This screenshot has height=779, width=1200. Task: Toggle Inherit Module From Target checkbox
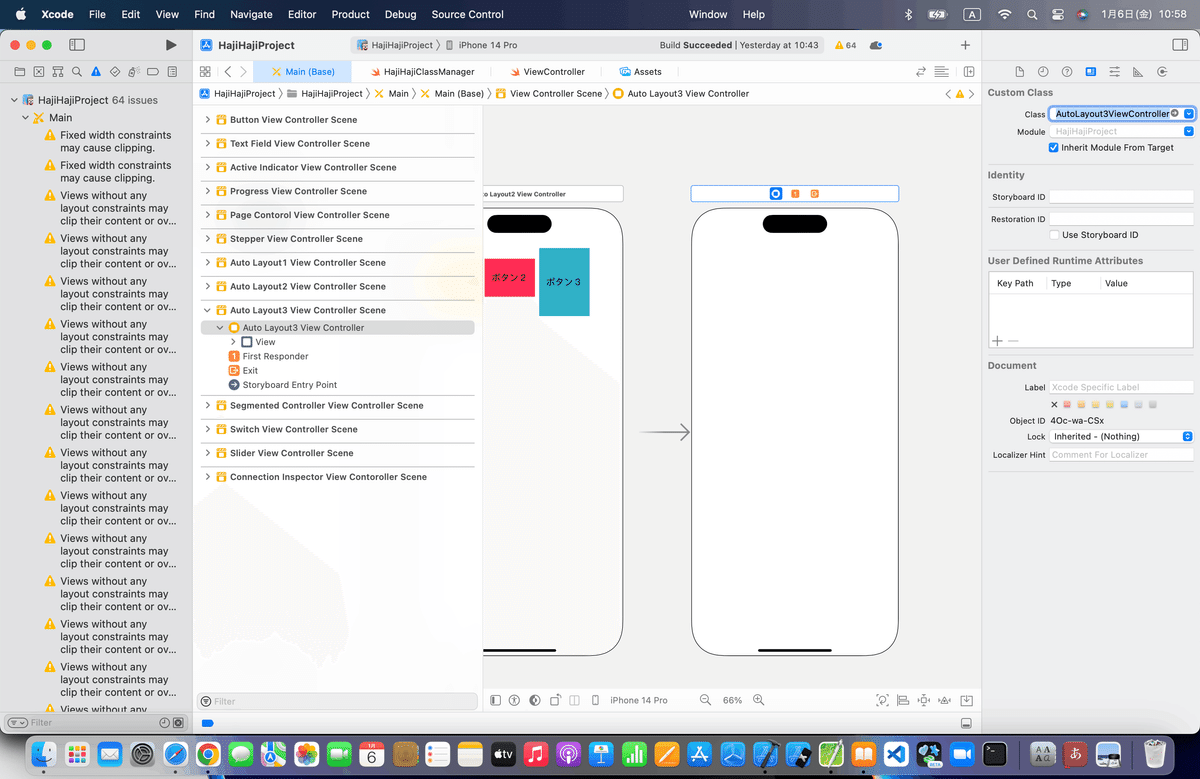1053,147
